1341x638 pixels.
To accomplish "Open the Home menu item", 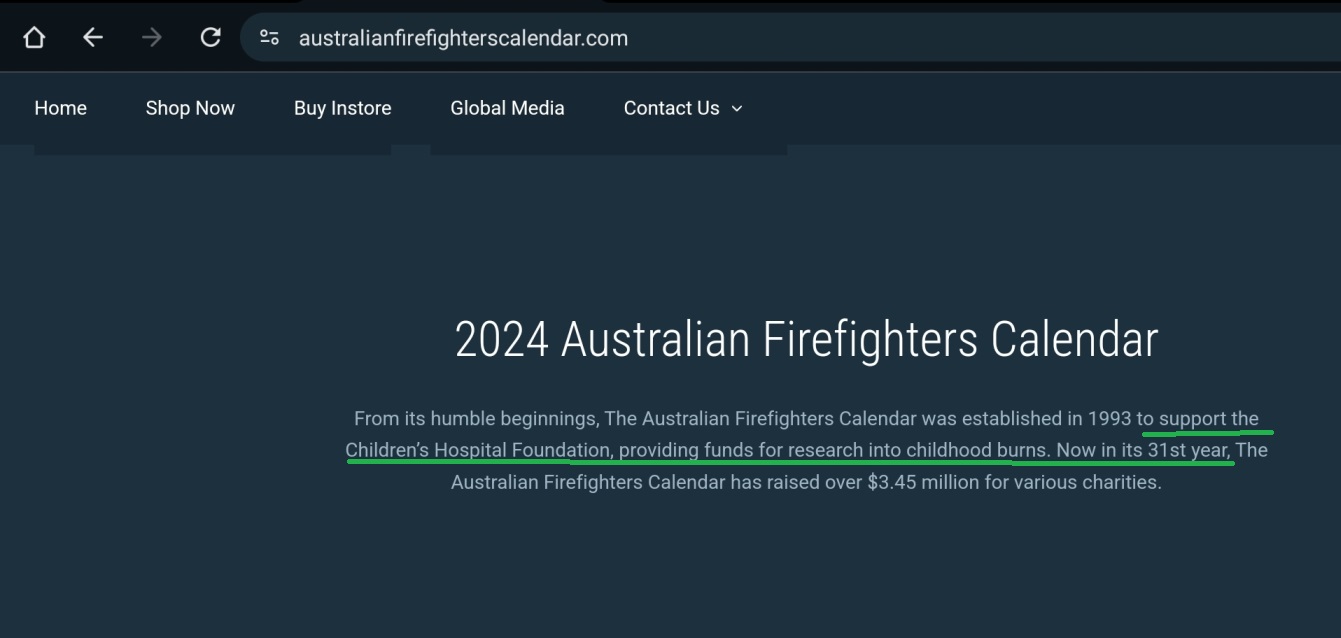I will pos(60,108).
